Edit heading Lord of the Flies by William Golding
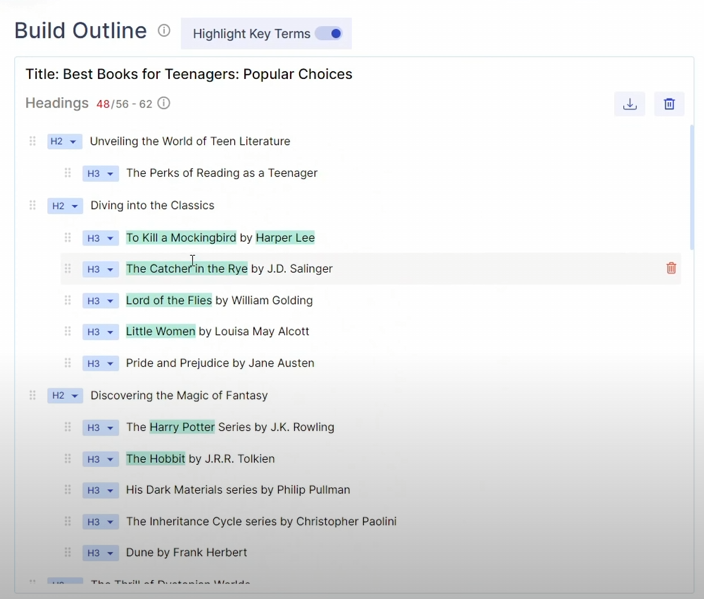This screenshot has width=704, height=599. [x=219, y=300]
